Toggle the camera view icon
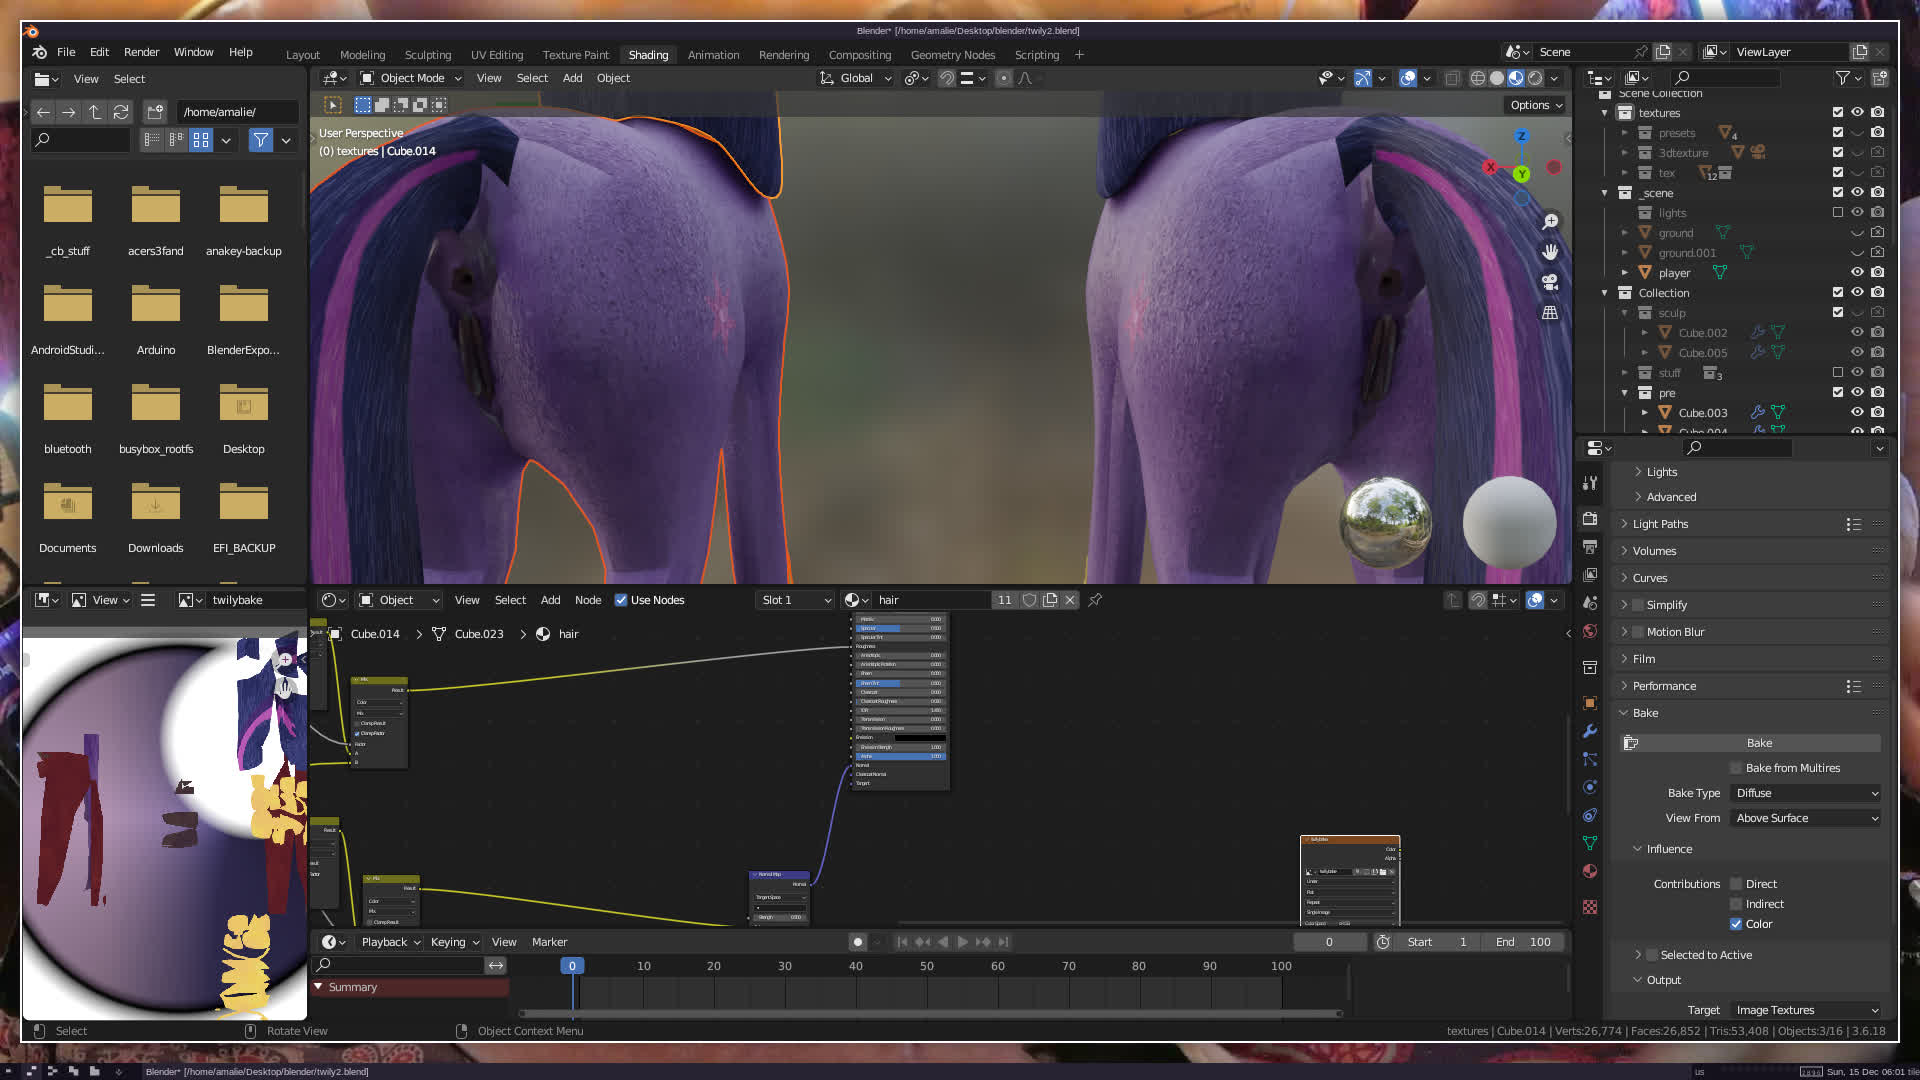 tap(1550, 283)
